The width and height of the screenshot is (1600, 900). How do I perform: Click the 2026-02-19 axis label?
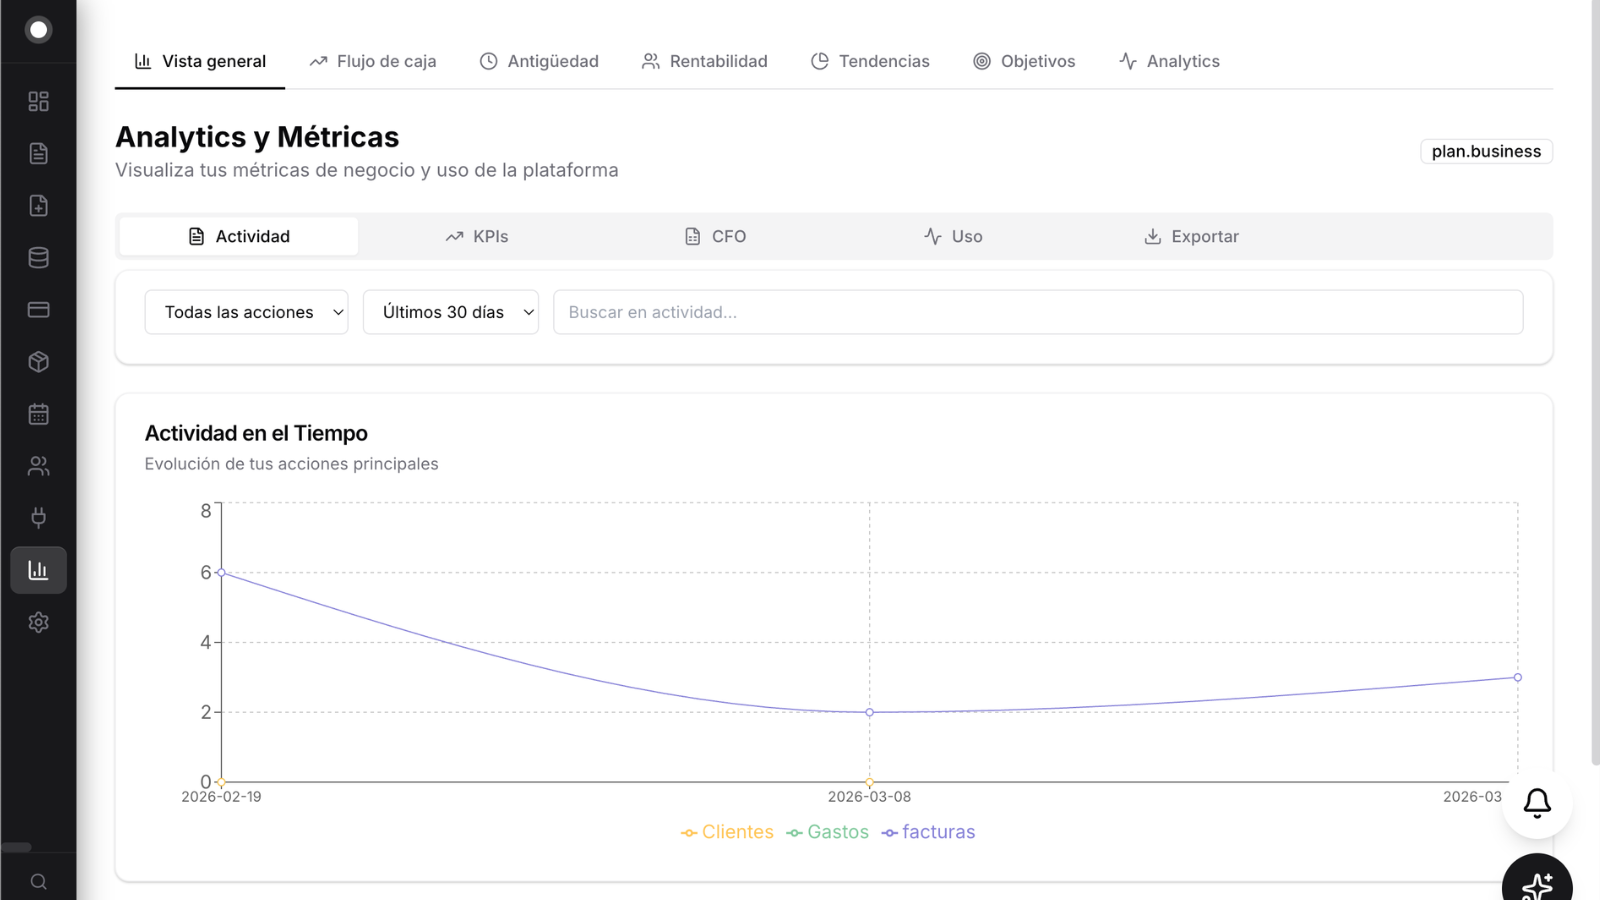coord(221,797)
